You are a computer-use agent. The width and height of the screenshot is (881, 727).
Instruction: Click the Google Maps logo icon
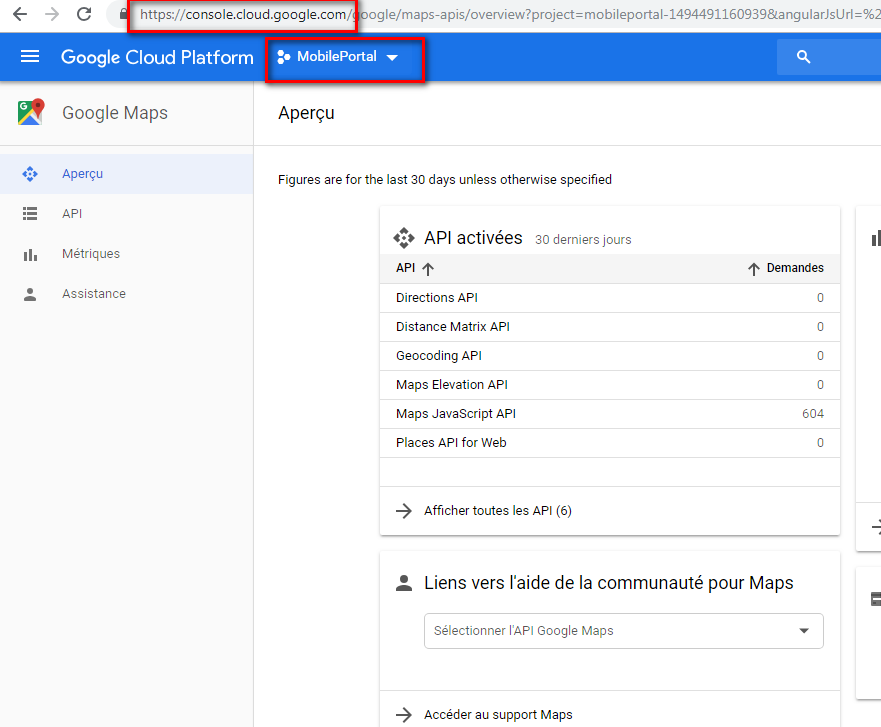(31, 113)
